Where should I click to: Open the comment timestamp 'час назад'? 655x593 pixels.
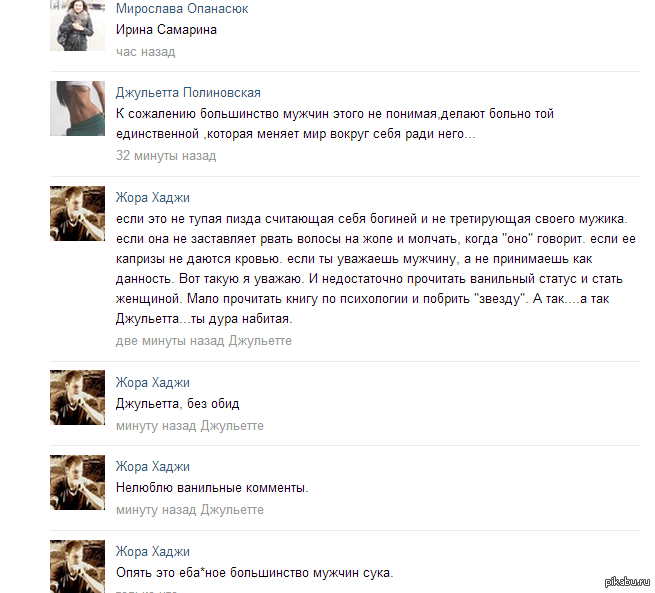(145, 52)
